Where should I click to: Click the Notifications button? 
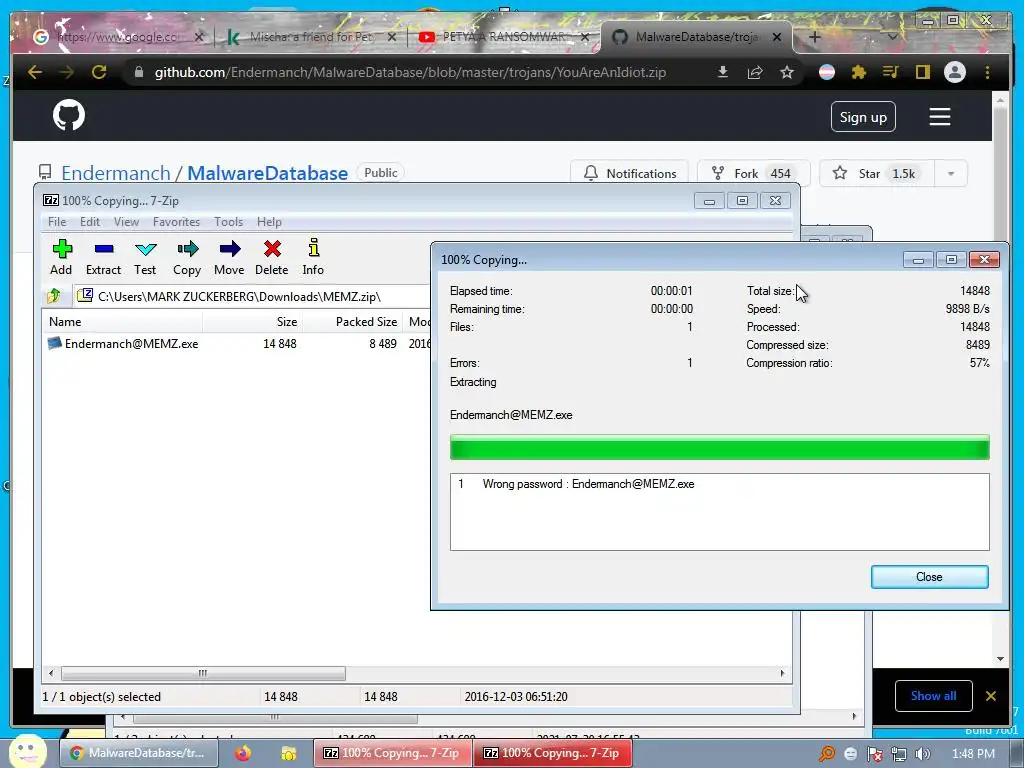(630, 174)
